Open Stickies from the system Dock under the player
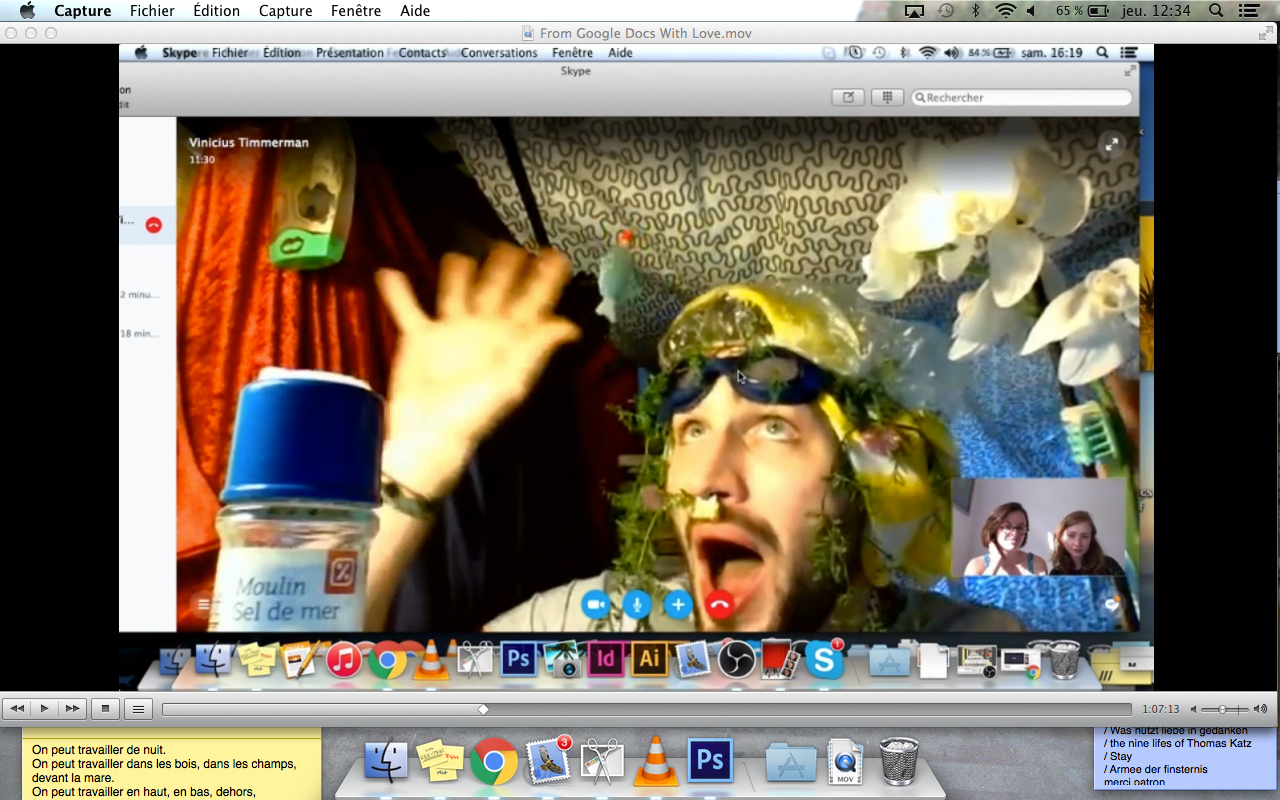The height and width of the screenshot is (800, 1280). [x=439, y=762]
